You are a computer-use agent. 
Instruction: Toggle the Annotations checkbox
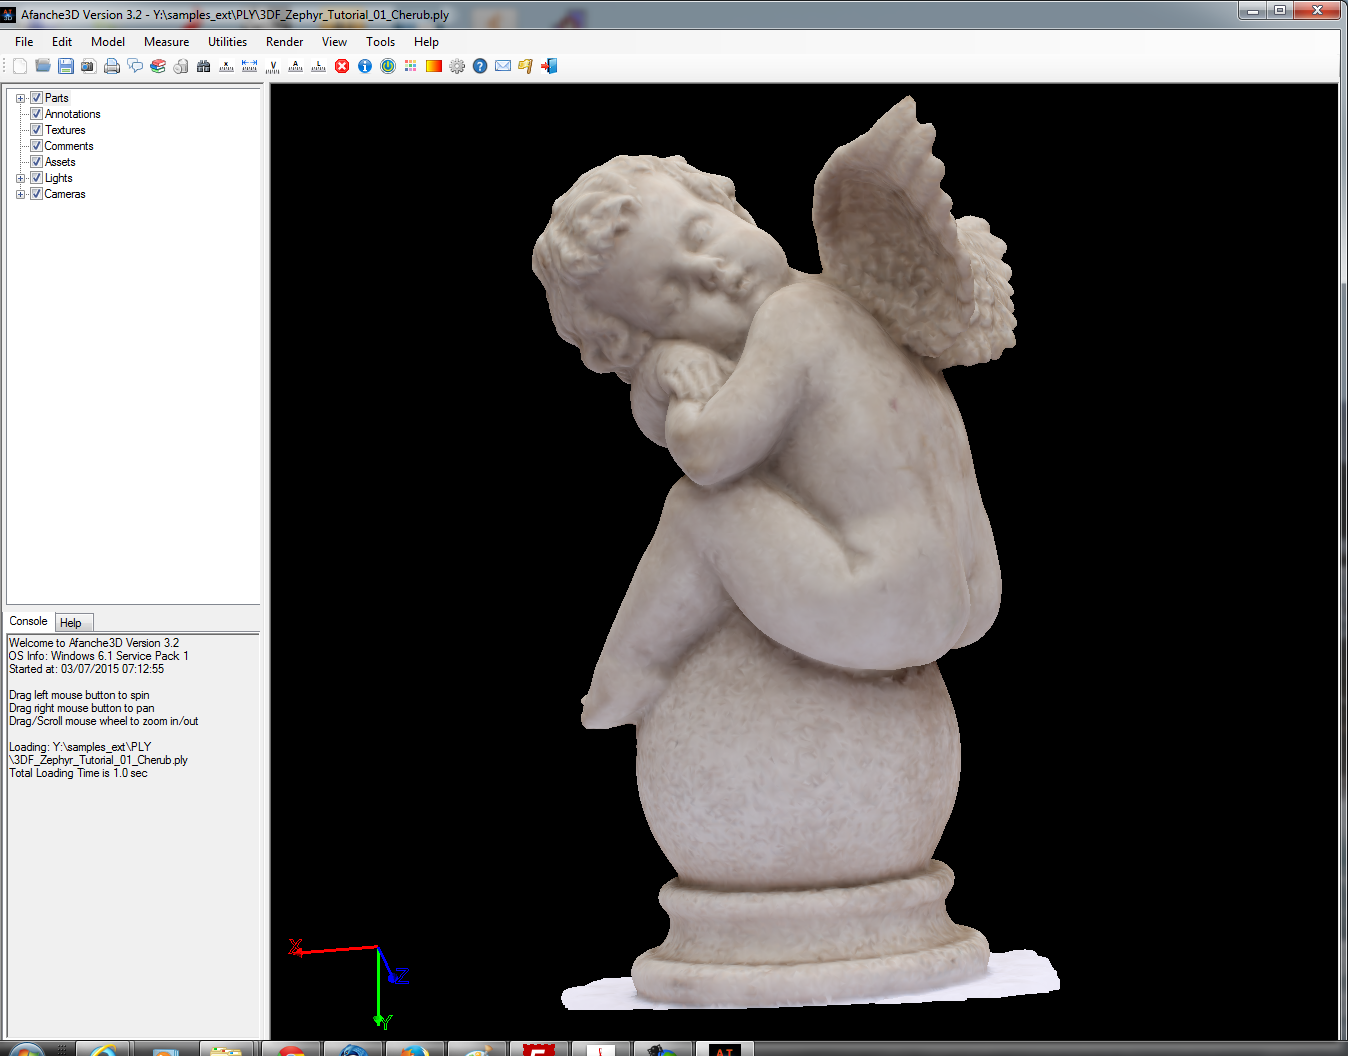36,114
